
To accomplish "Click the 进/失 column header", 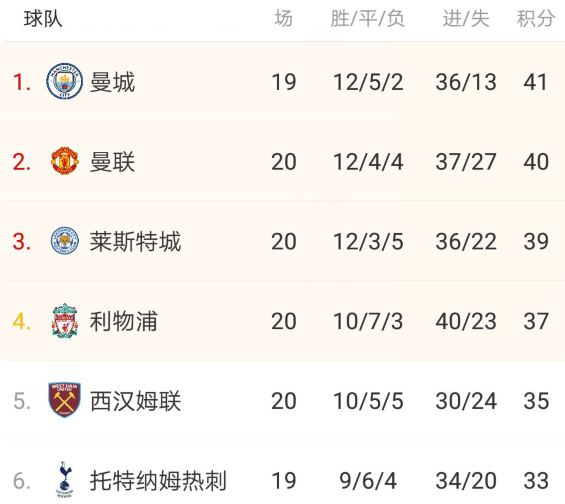I will point(466,18).
